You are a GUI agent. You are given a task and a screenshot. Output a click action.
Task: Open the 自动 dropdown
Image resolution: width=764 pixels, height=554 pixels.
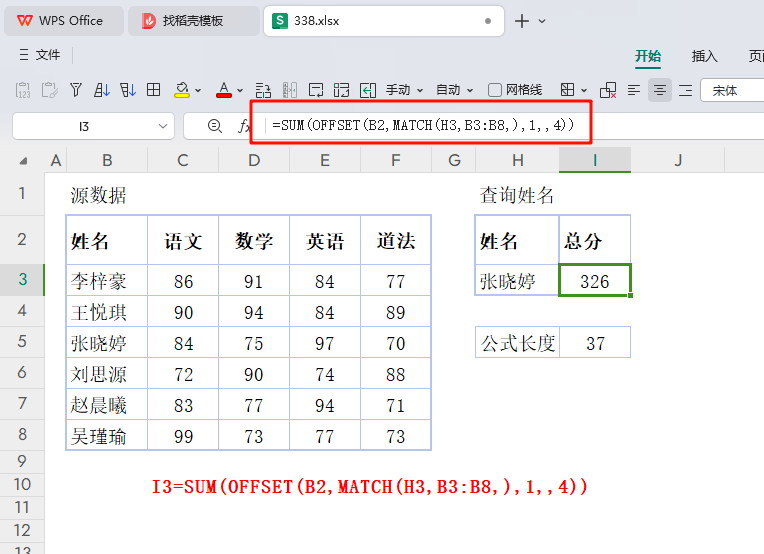454,90
